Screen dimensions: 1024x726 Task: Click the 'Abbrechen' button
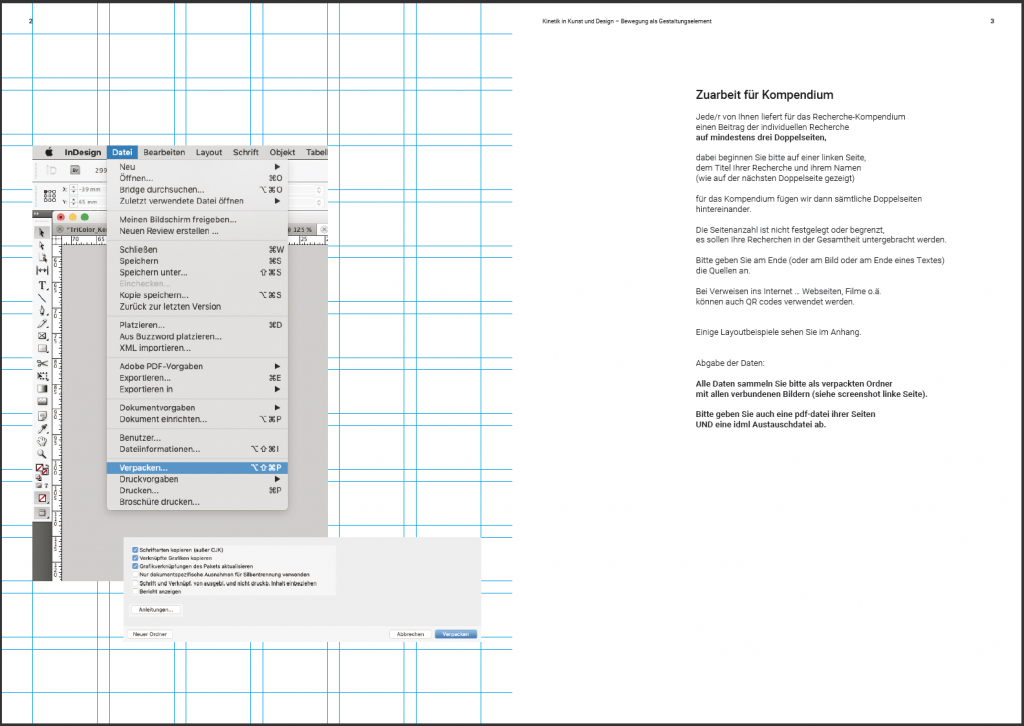coord(410,634)
